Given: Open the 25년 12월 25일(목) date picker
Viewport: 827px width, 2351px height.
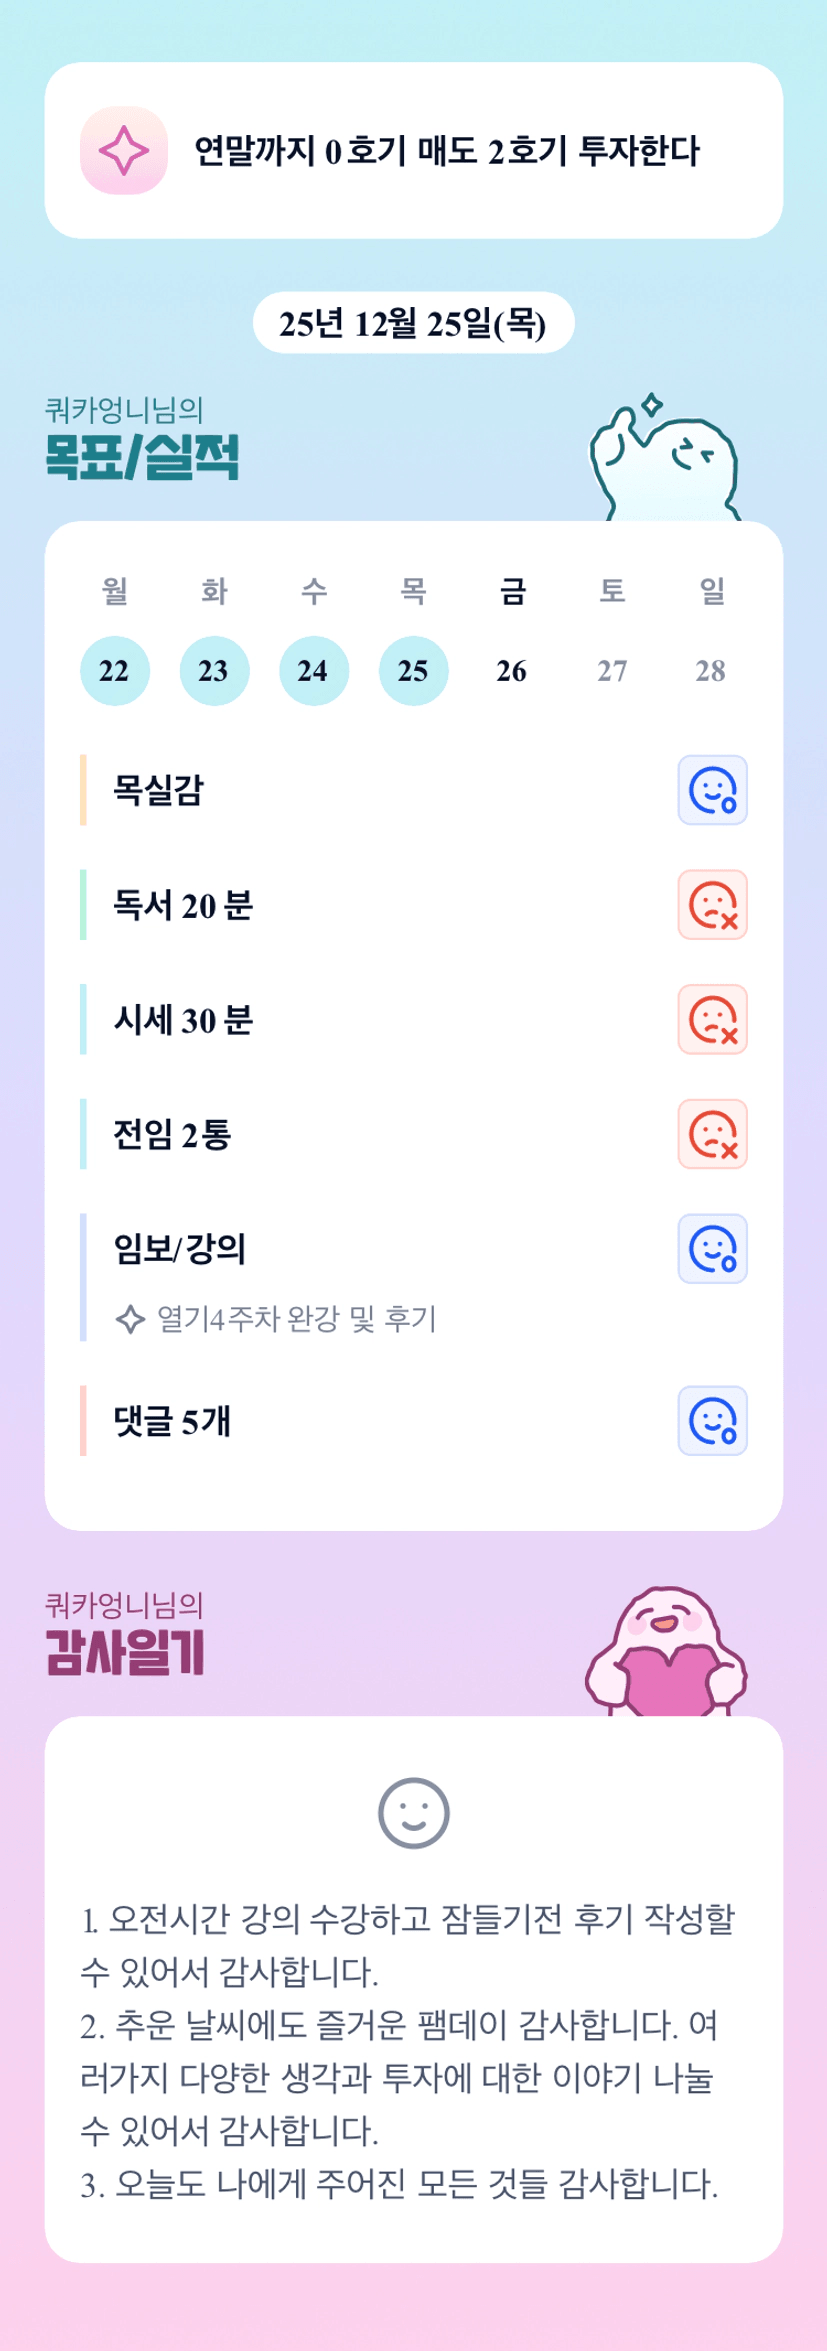Looking at the screenshot, I should 413,323.
